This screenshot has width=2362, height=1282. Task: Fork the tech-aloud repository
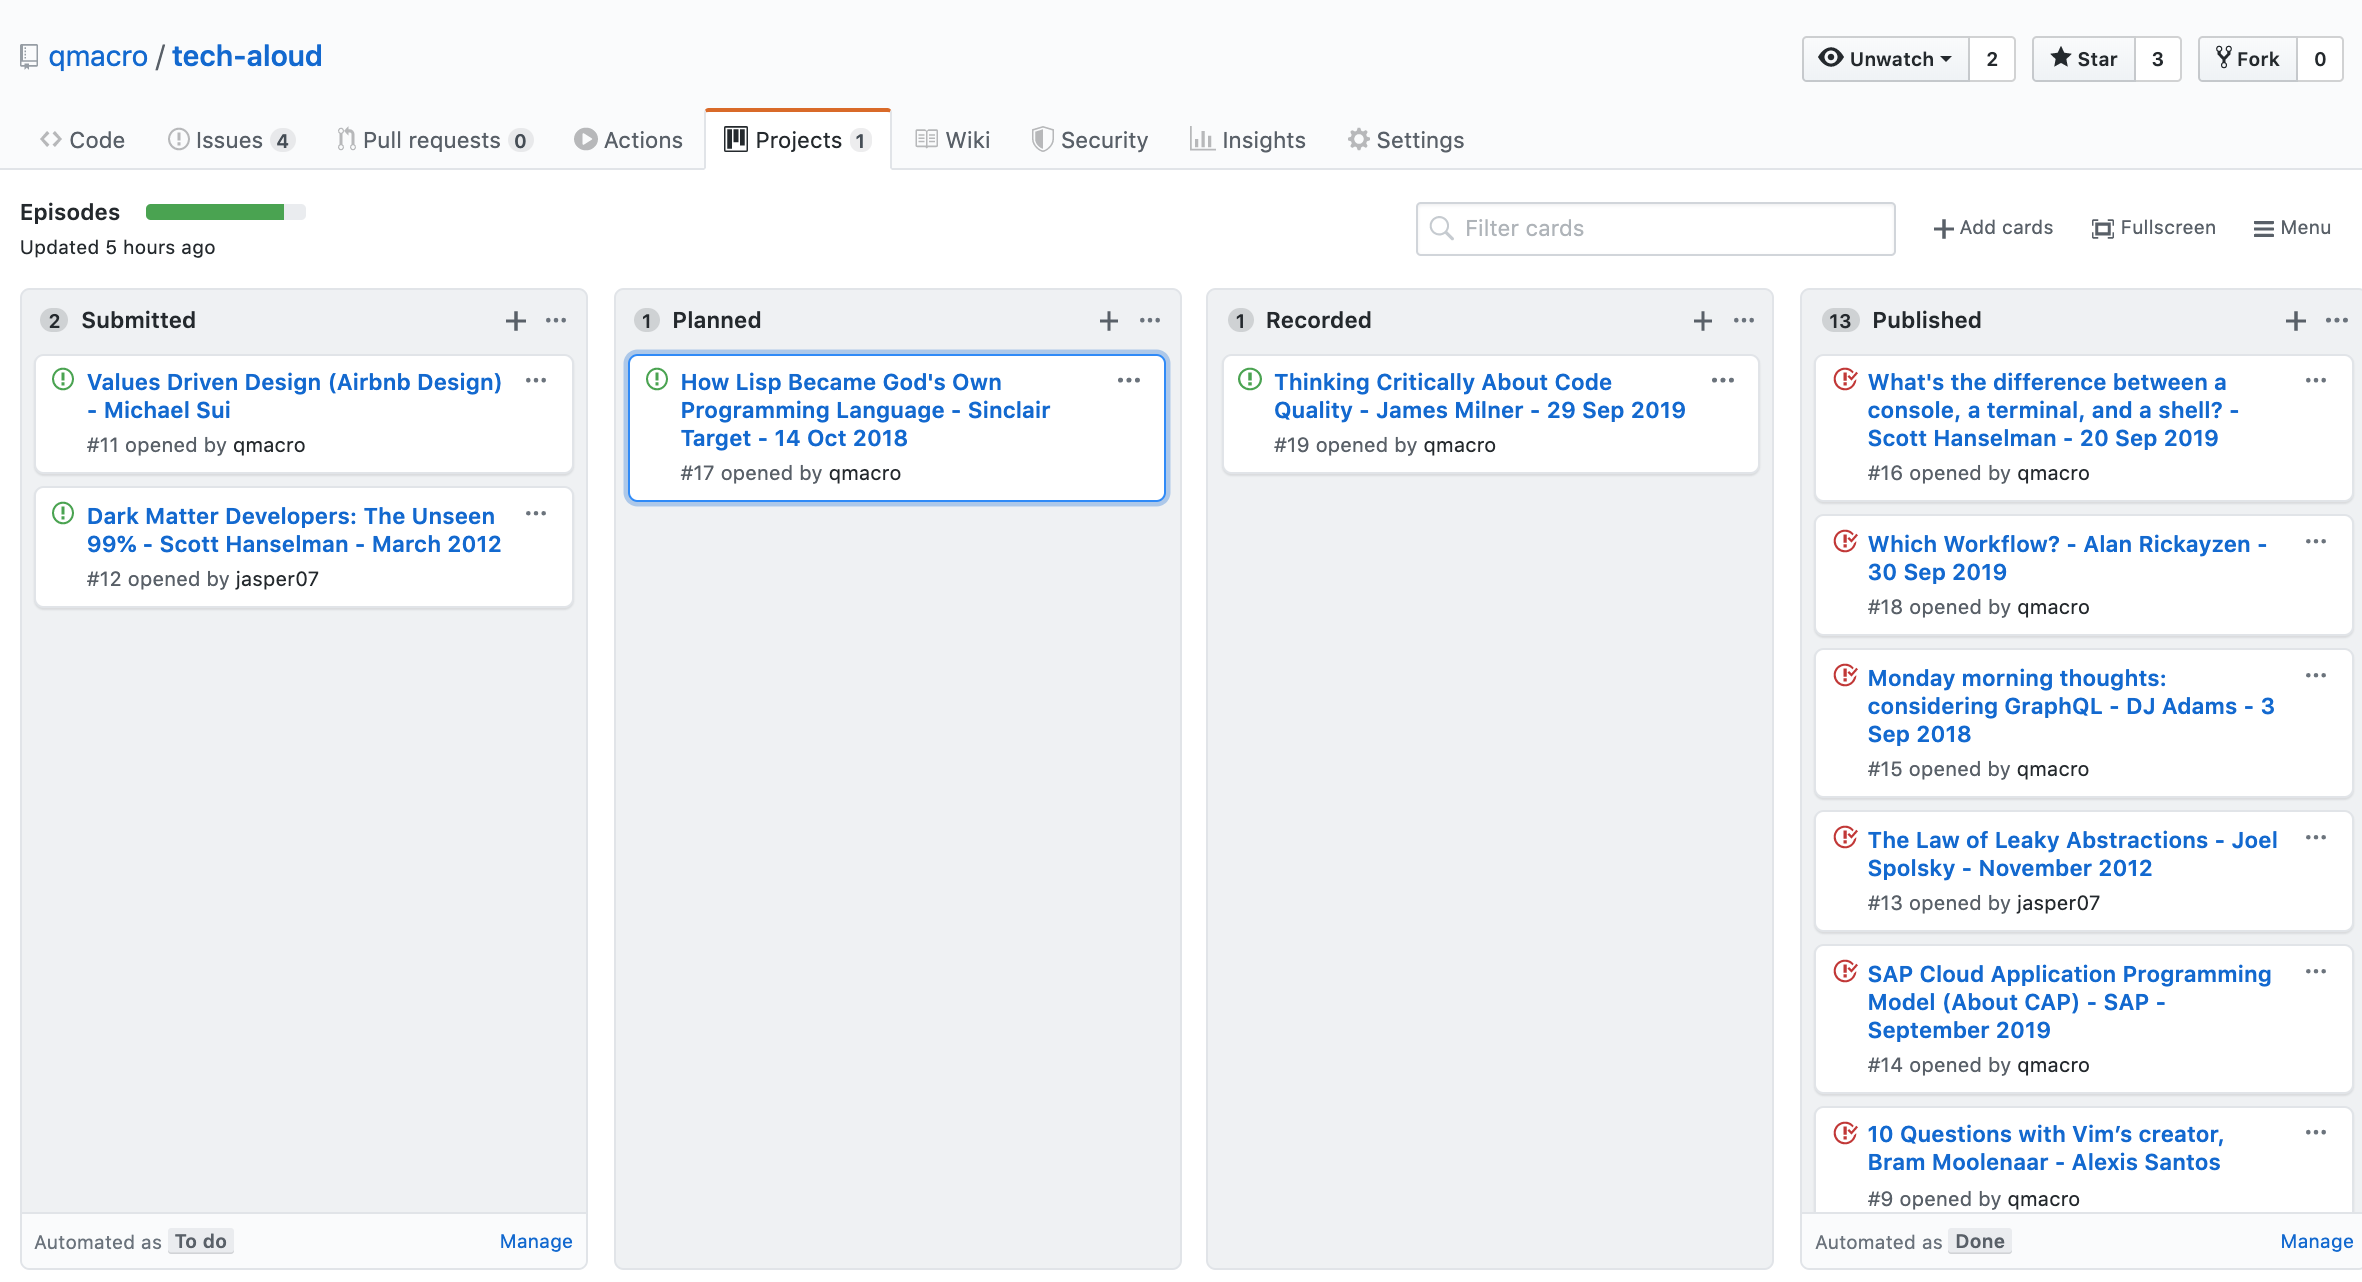pos(2247,59)
